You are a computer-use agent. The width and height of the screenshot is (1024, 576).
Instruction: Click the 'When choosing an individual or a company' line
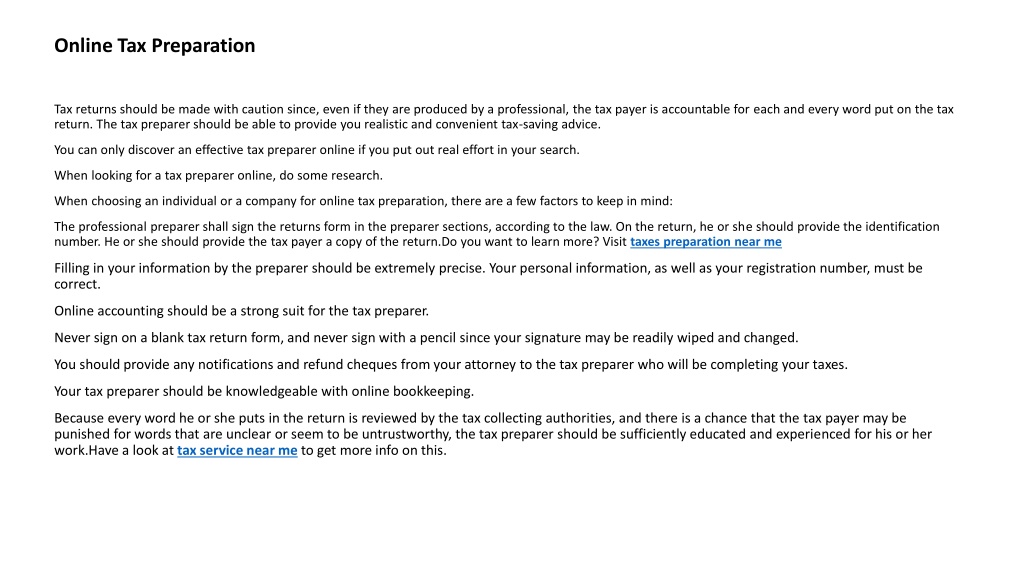[363, 201]
